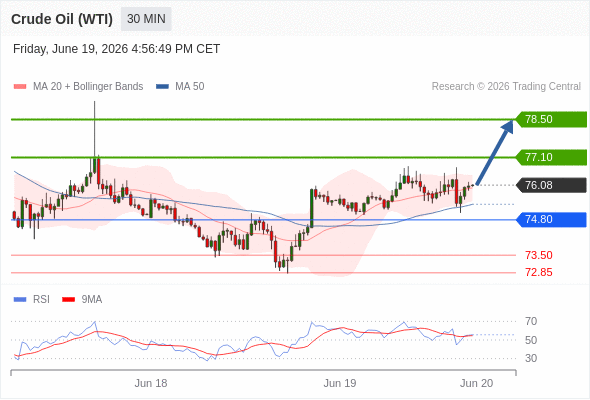
Task: Click the 30 MIN timeframe badge
Action: [x=146, y=19]
